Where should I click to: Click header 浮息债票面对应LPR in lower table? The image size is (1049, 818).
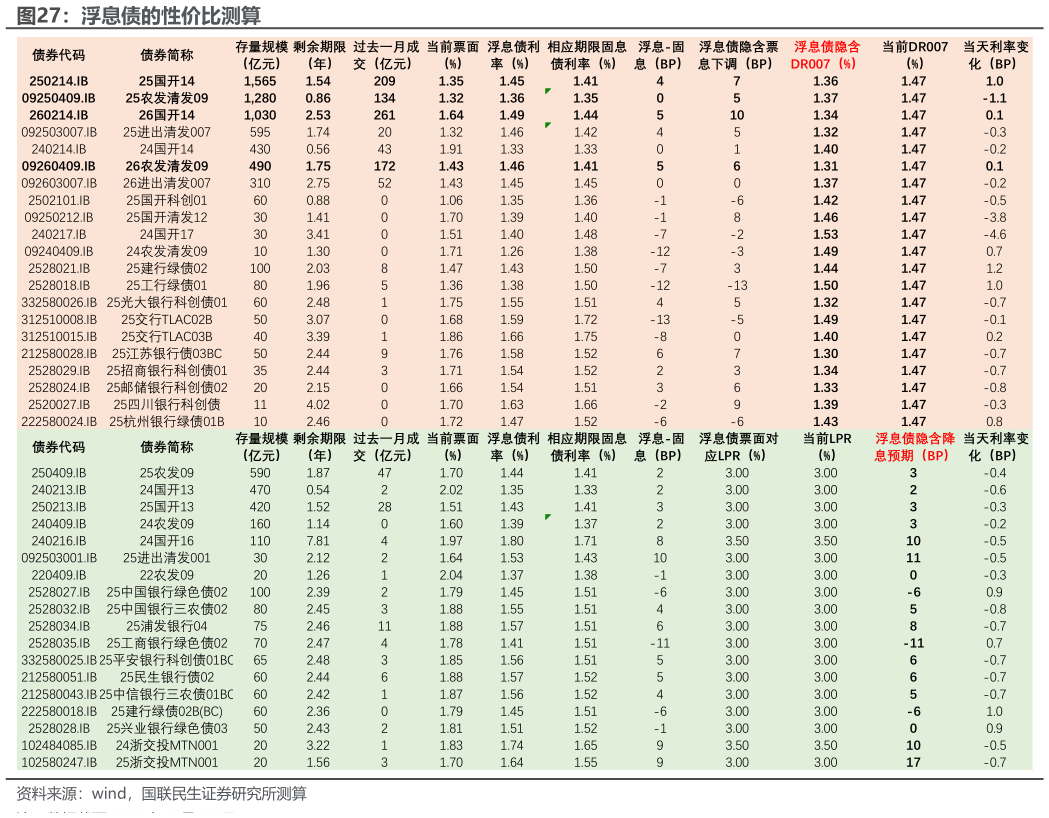pyautogui.click(x=737, y=447)
